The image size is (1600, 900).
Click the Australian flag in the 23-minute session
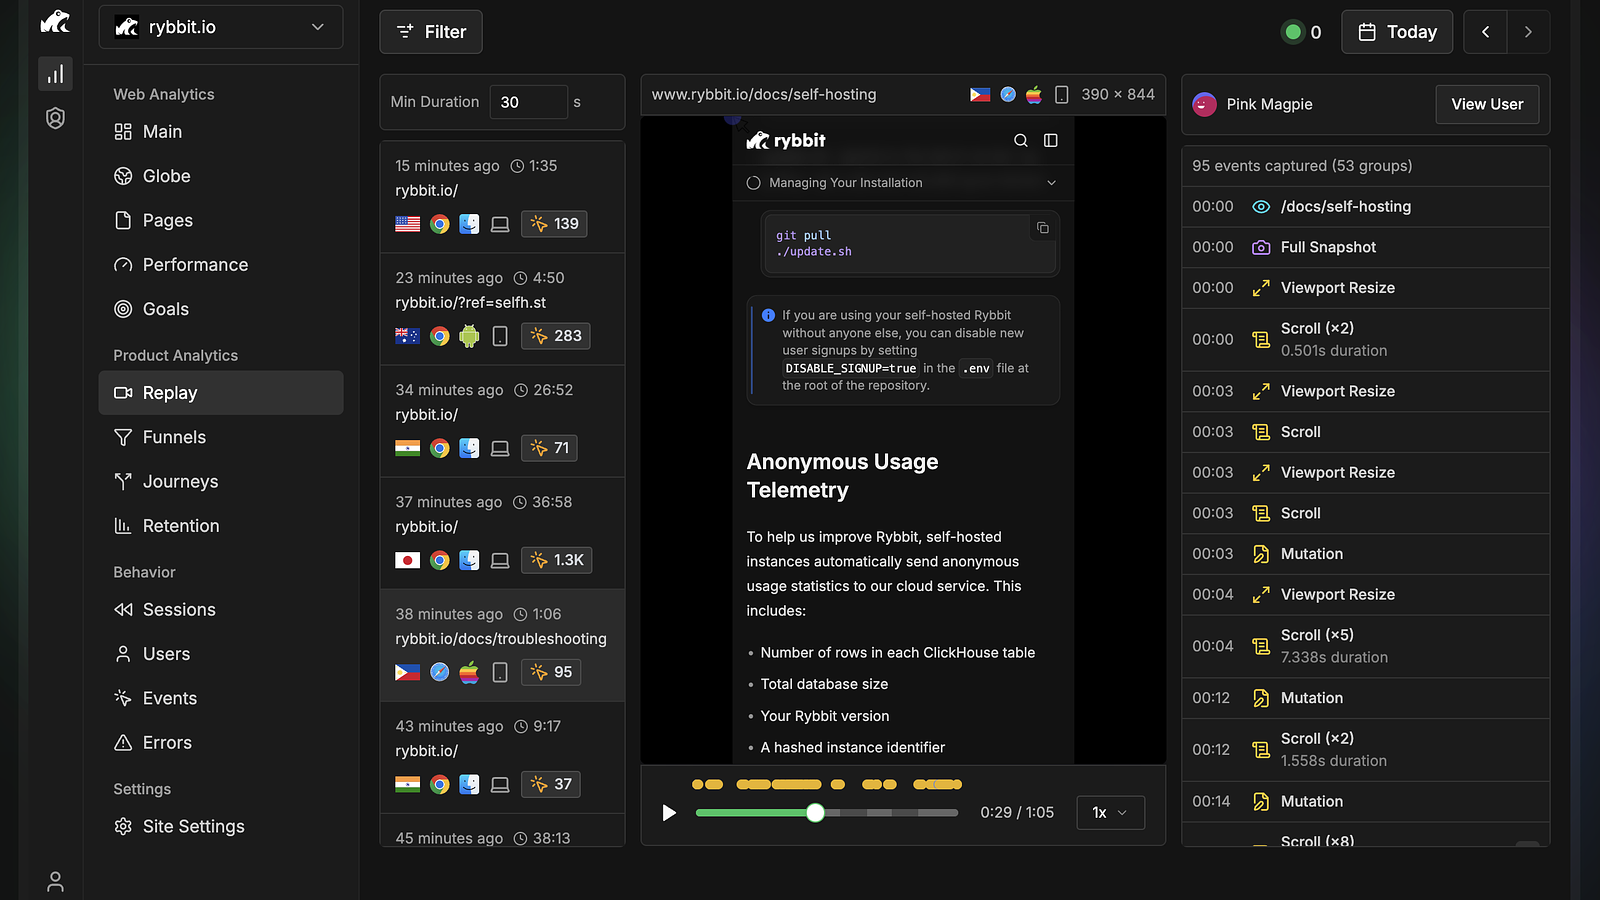(407, 336)
